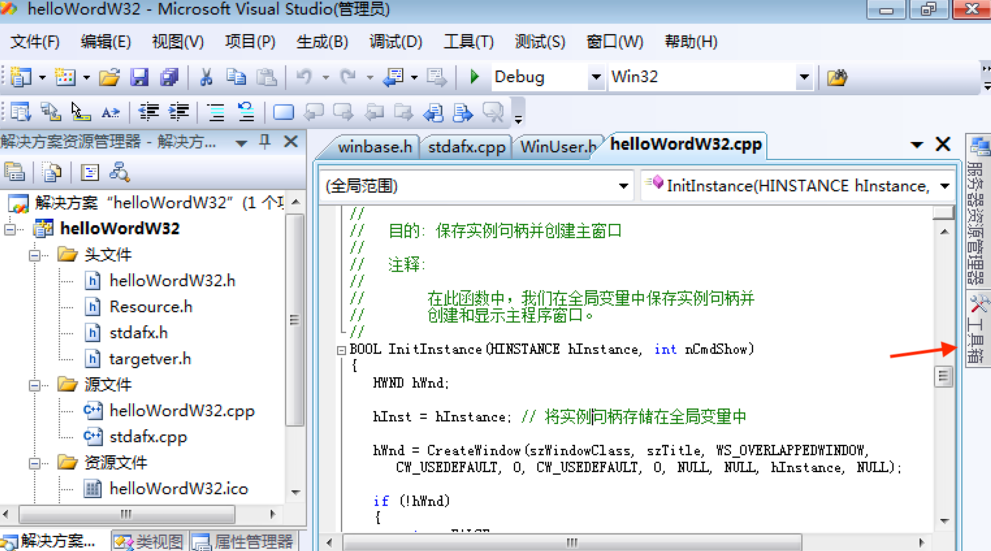Image resolution: width=991 pixels, height=551 pixels.
Task: Start debugging with the green play icon
Action: pyautogui.click(x=474, y=77)
